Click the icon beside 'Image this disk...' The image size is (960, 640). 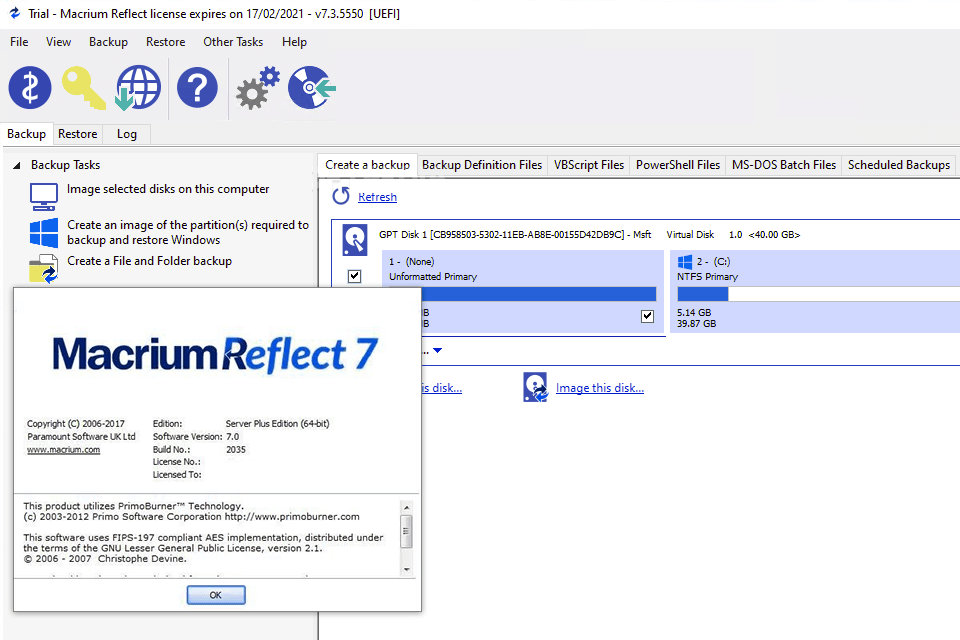535,387
